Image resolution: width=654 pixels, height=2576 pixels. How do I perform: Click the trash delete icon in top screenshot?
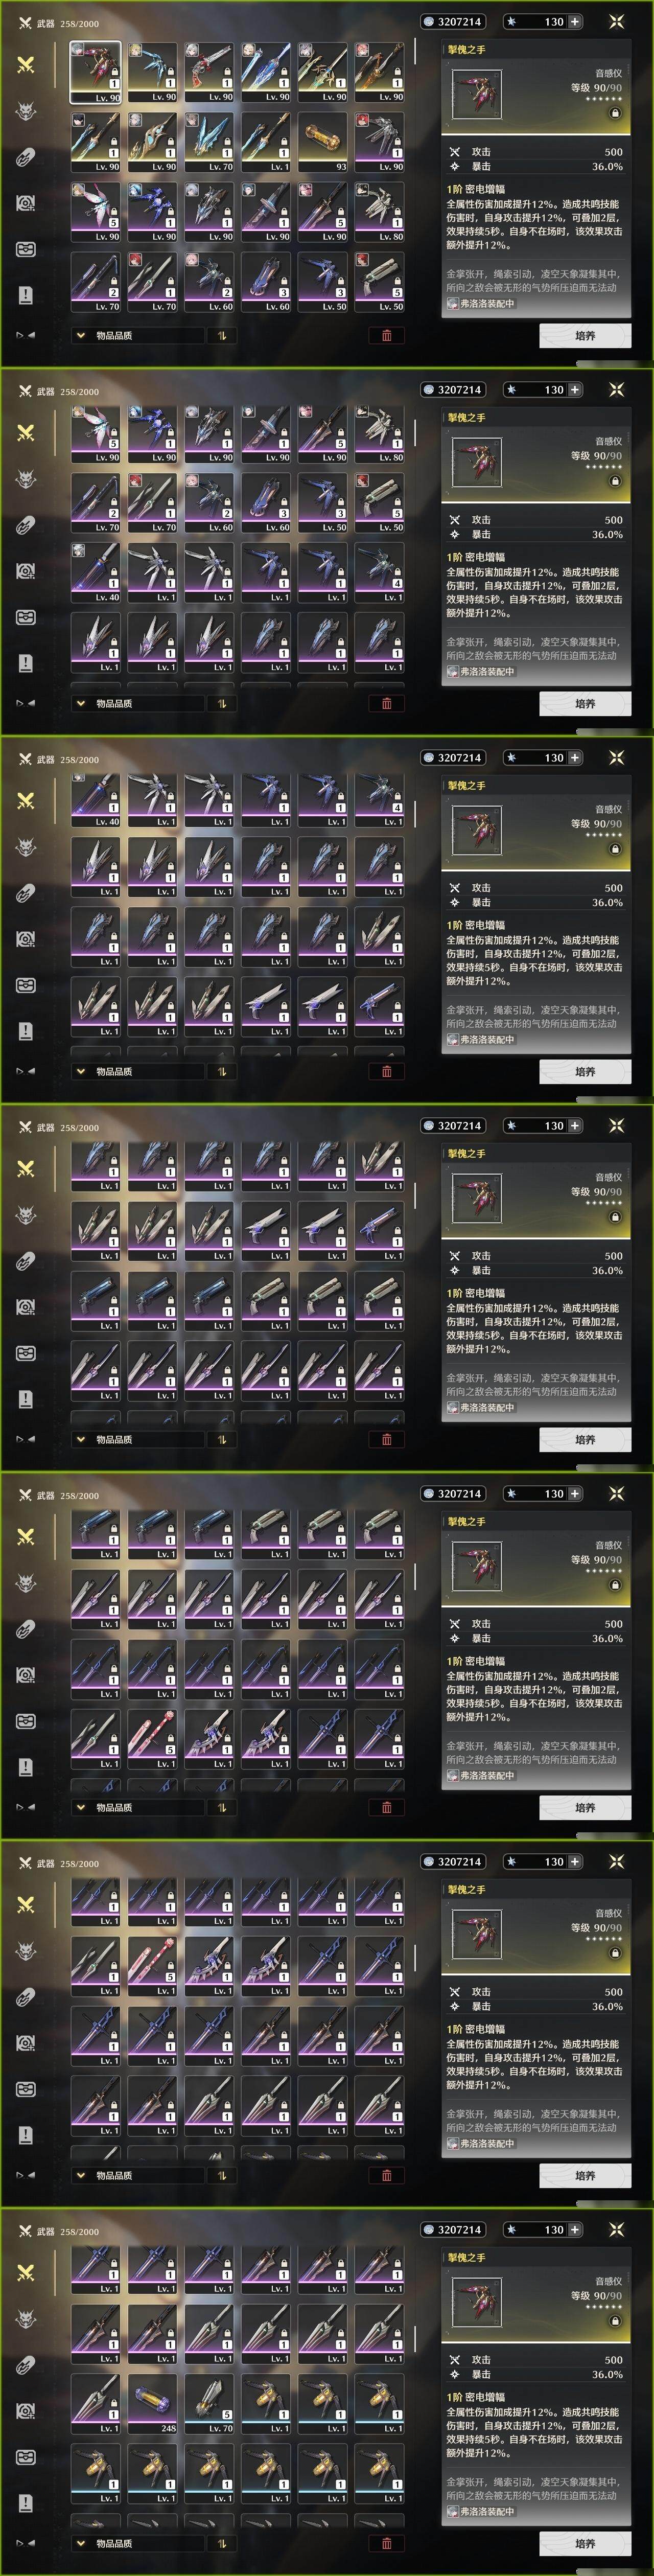click(x=387, y=335)
